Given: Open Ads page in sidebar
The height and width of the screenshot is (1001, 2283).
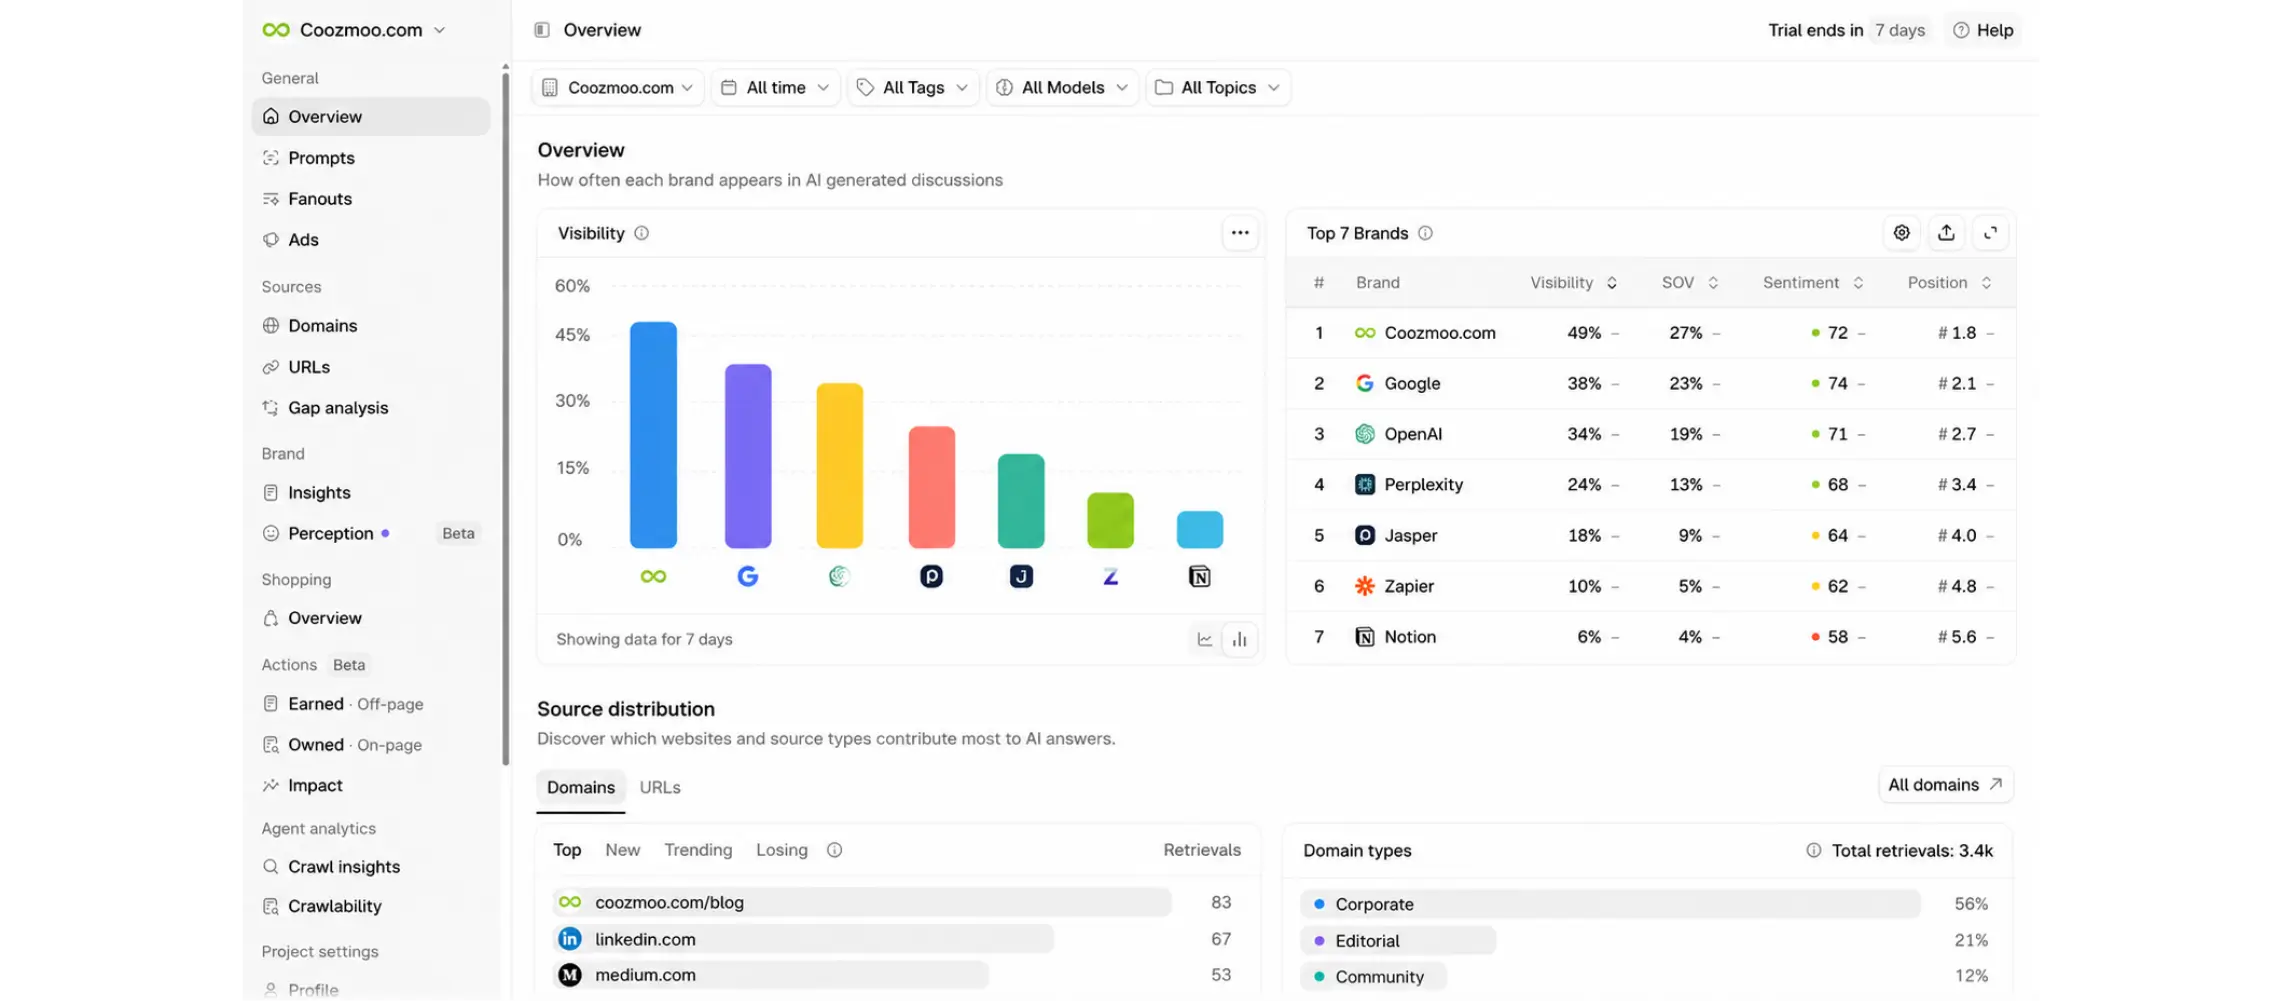Looking at the screenshot, I should 371,240.
